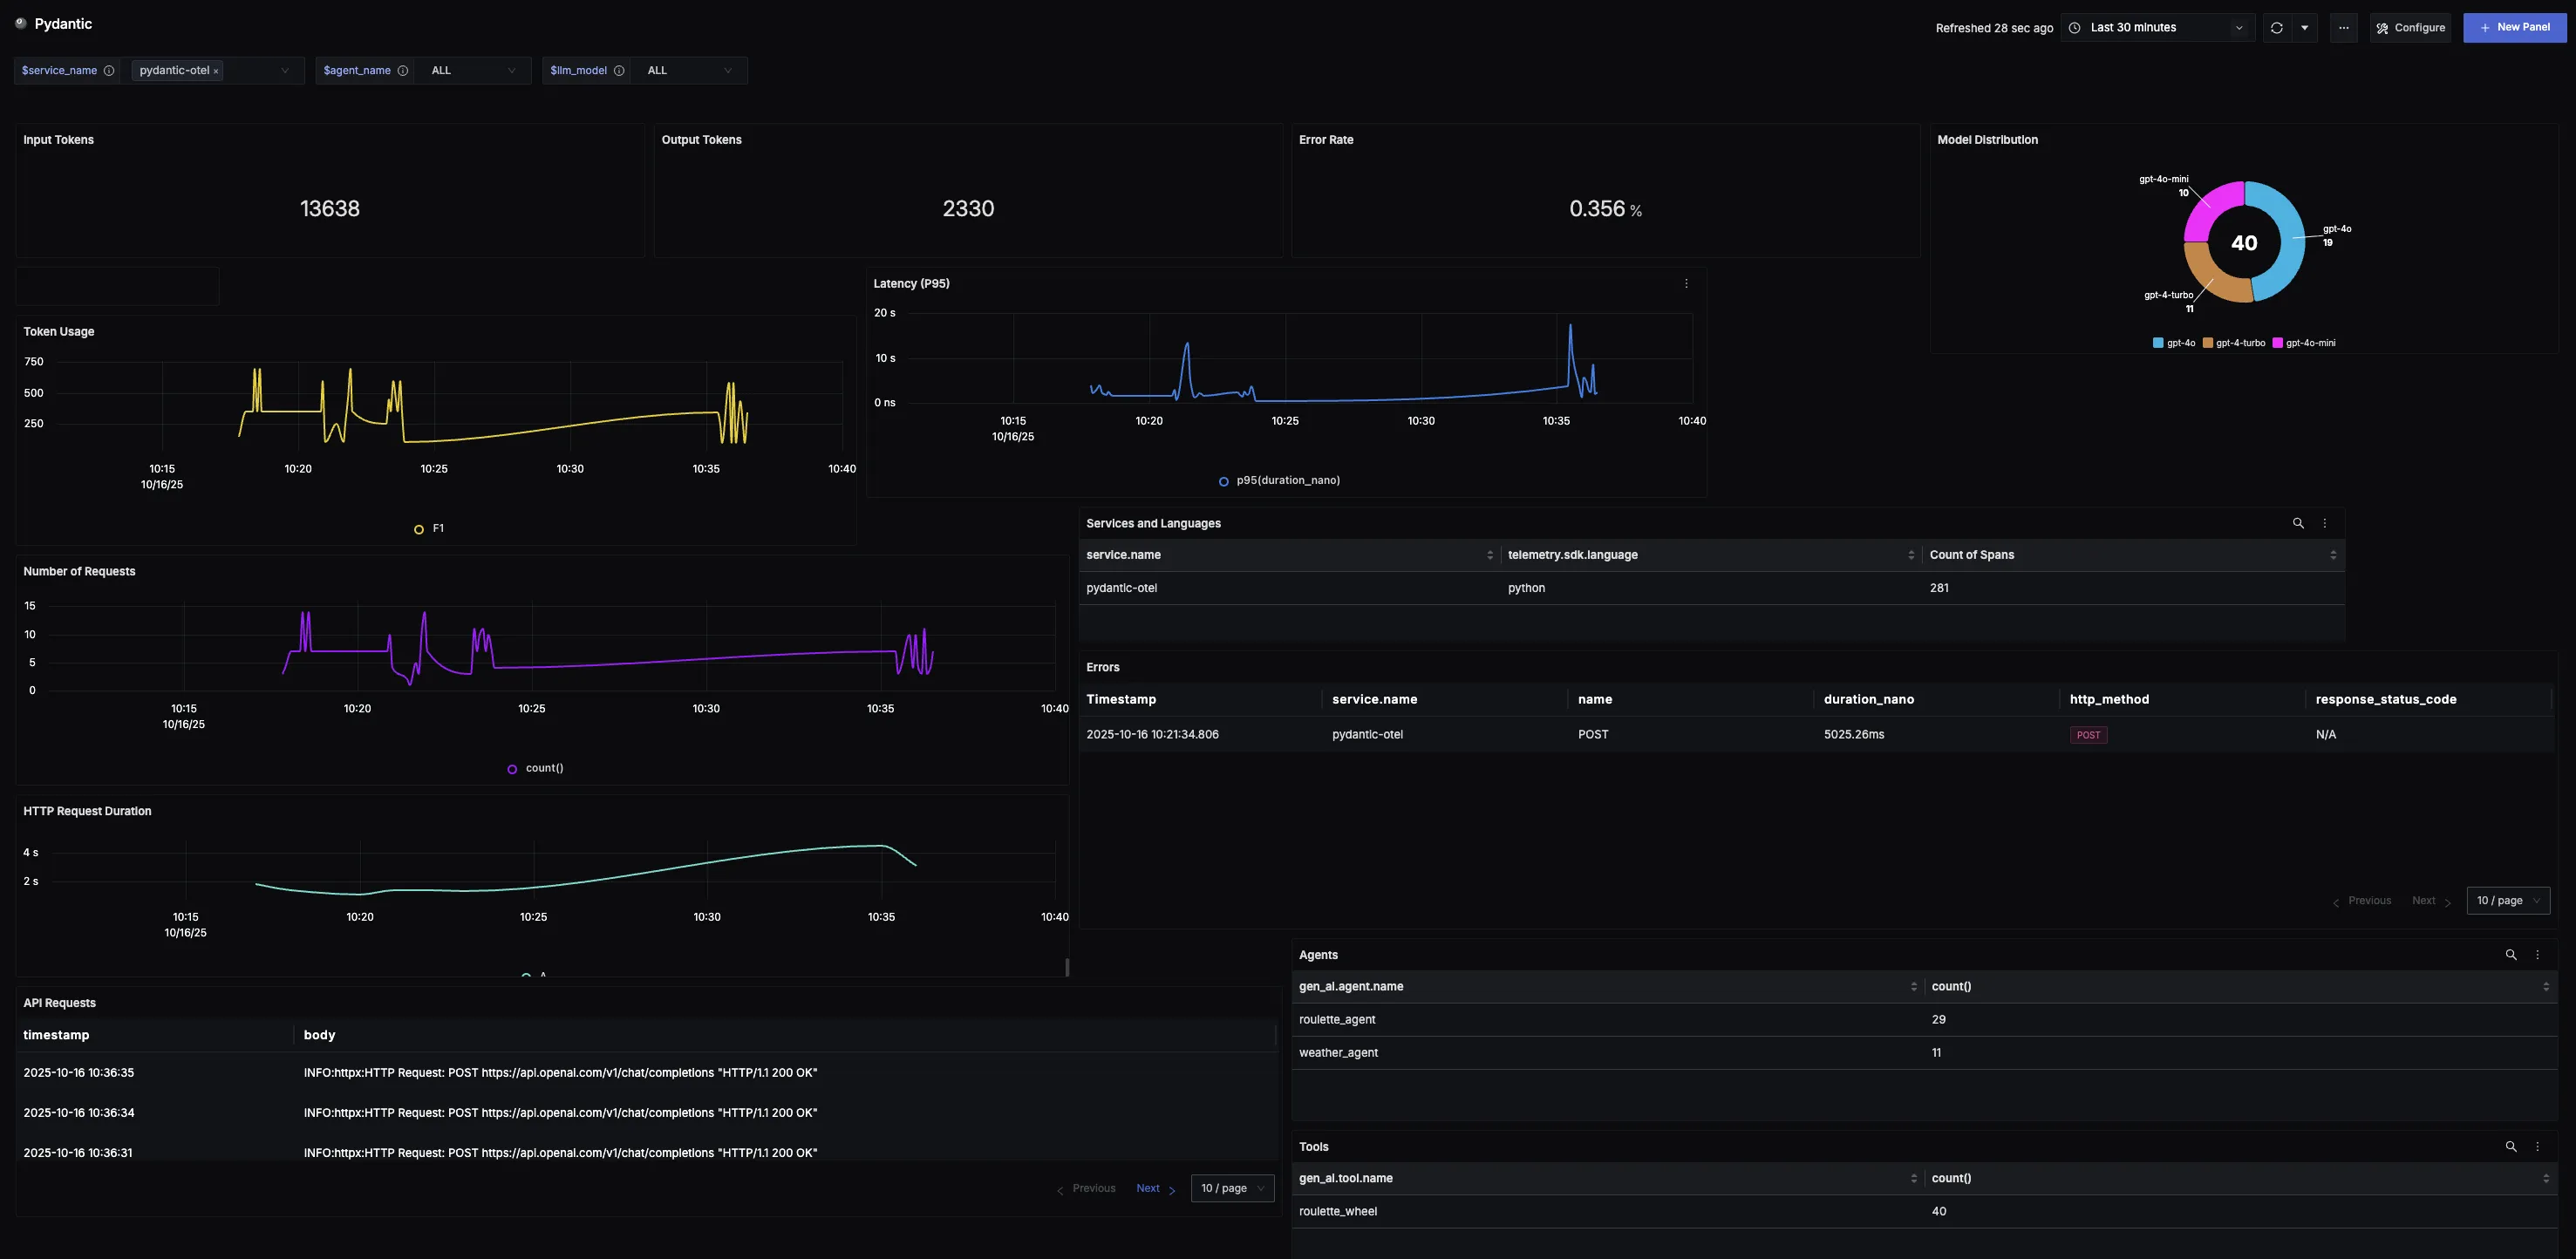Viewport: 2576px width, 1259px height.
Task: Open the Last 30 minutes time range dropdown
Action: point(2155,27)
